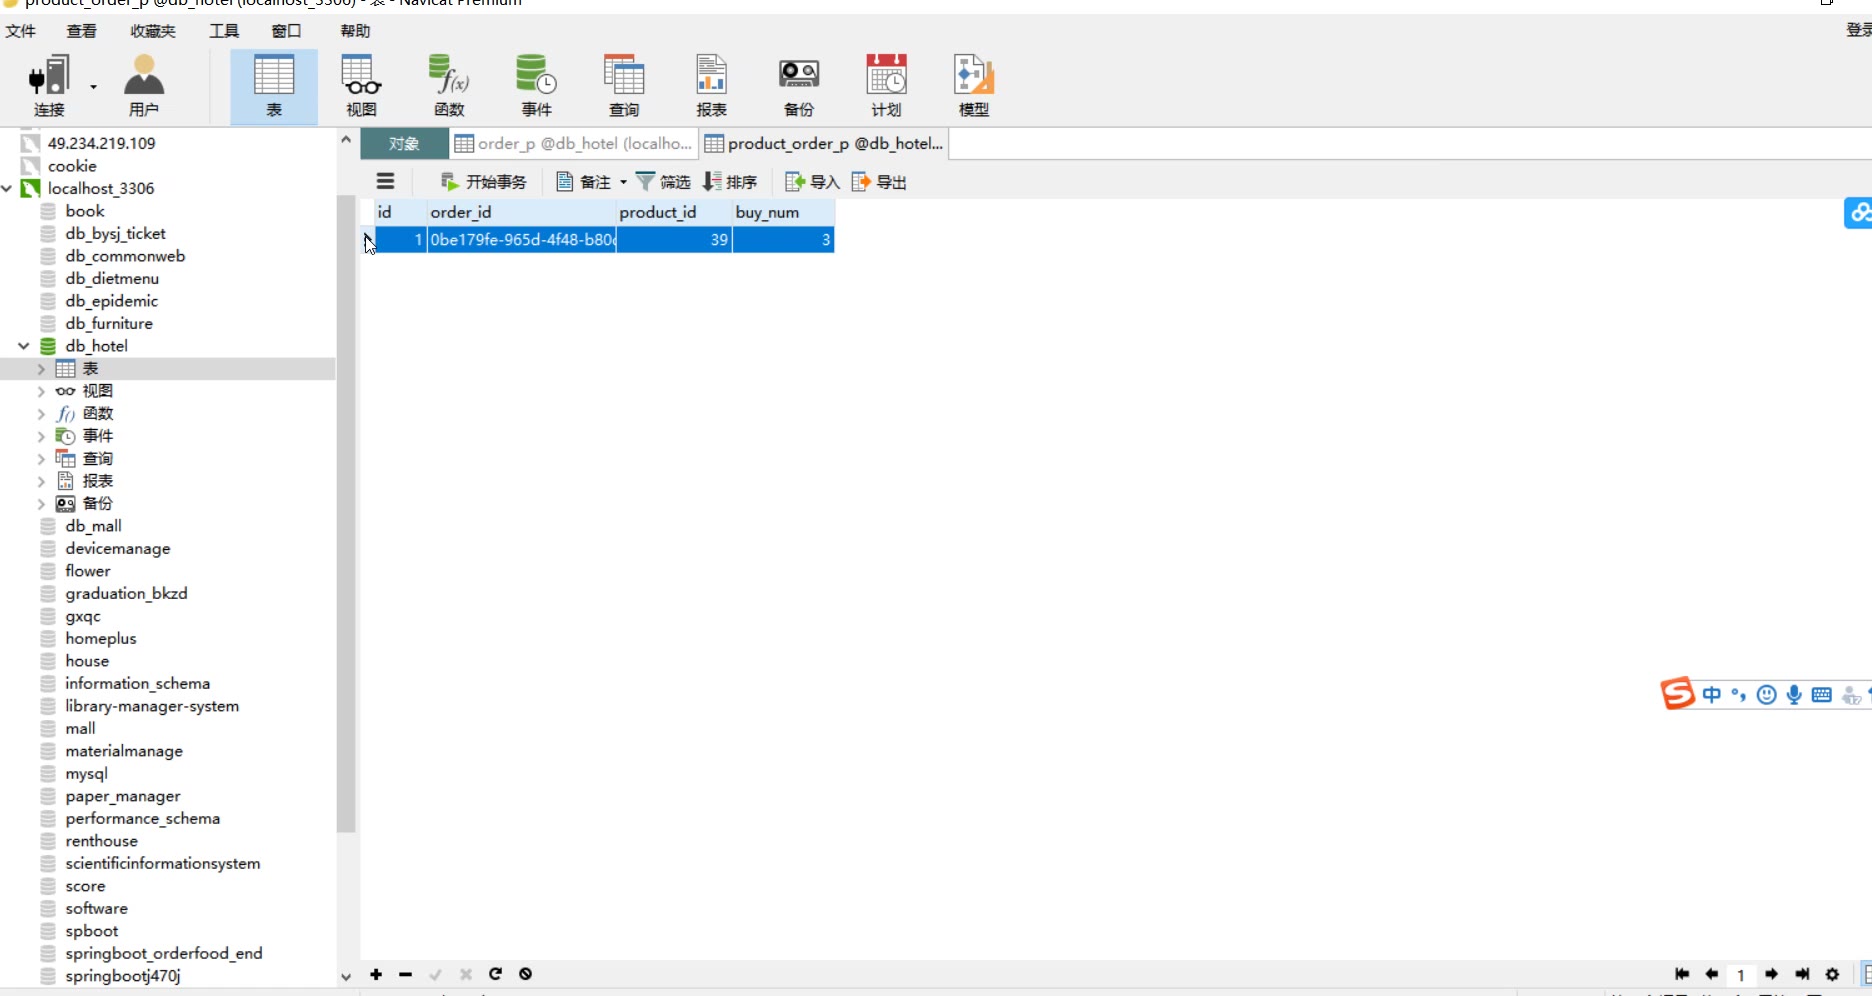Screen dimensions: 1872x996
Task: Click the Sogou emoji smiley icon
Action: click(1767, 694)
